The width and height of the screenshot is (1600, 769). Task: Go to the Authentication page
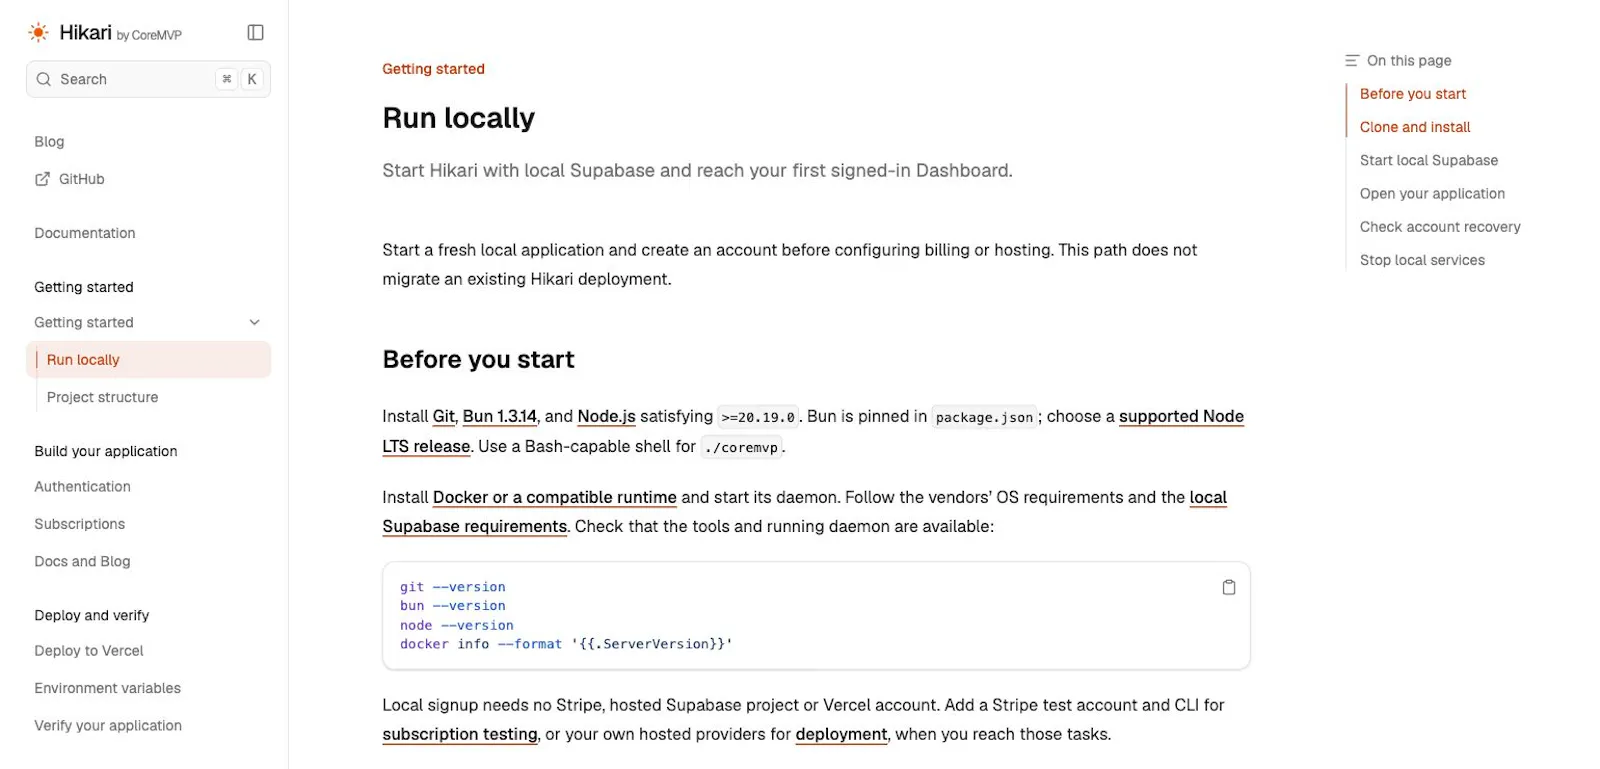82,487
